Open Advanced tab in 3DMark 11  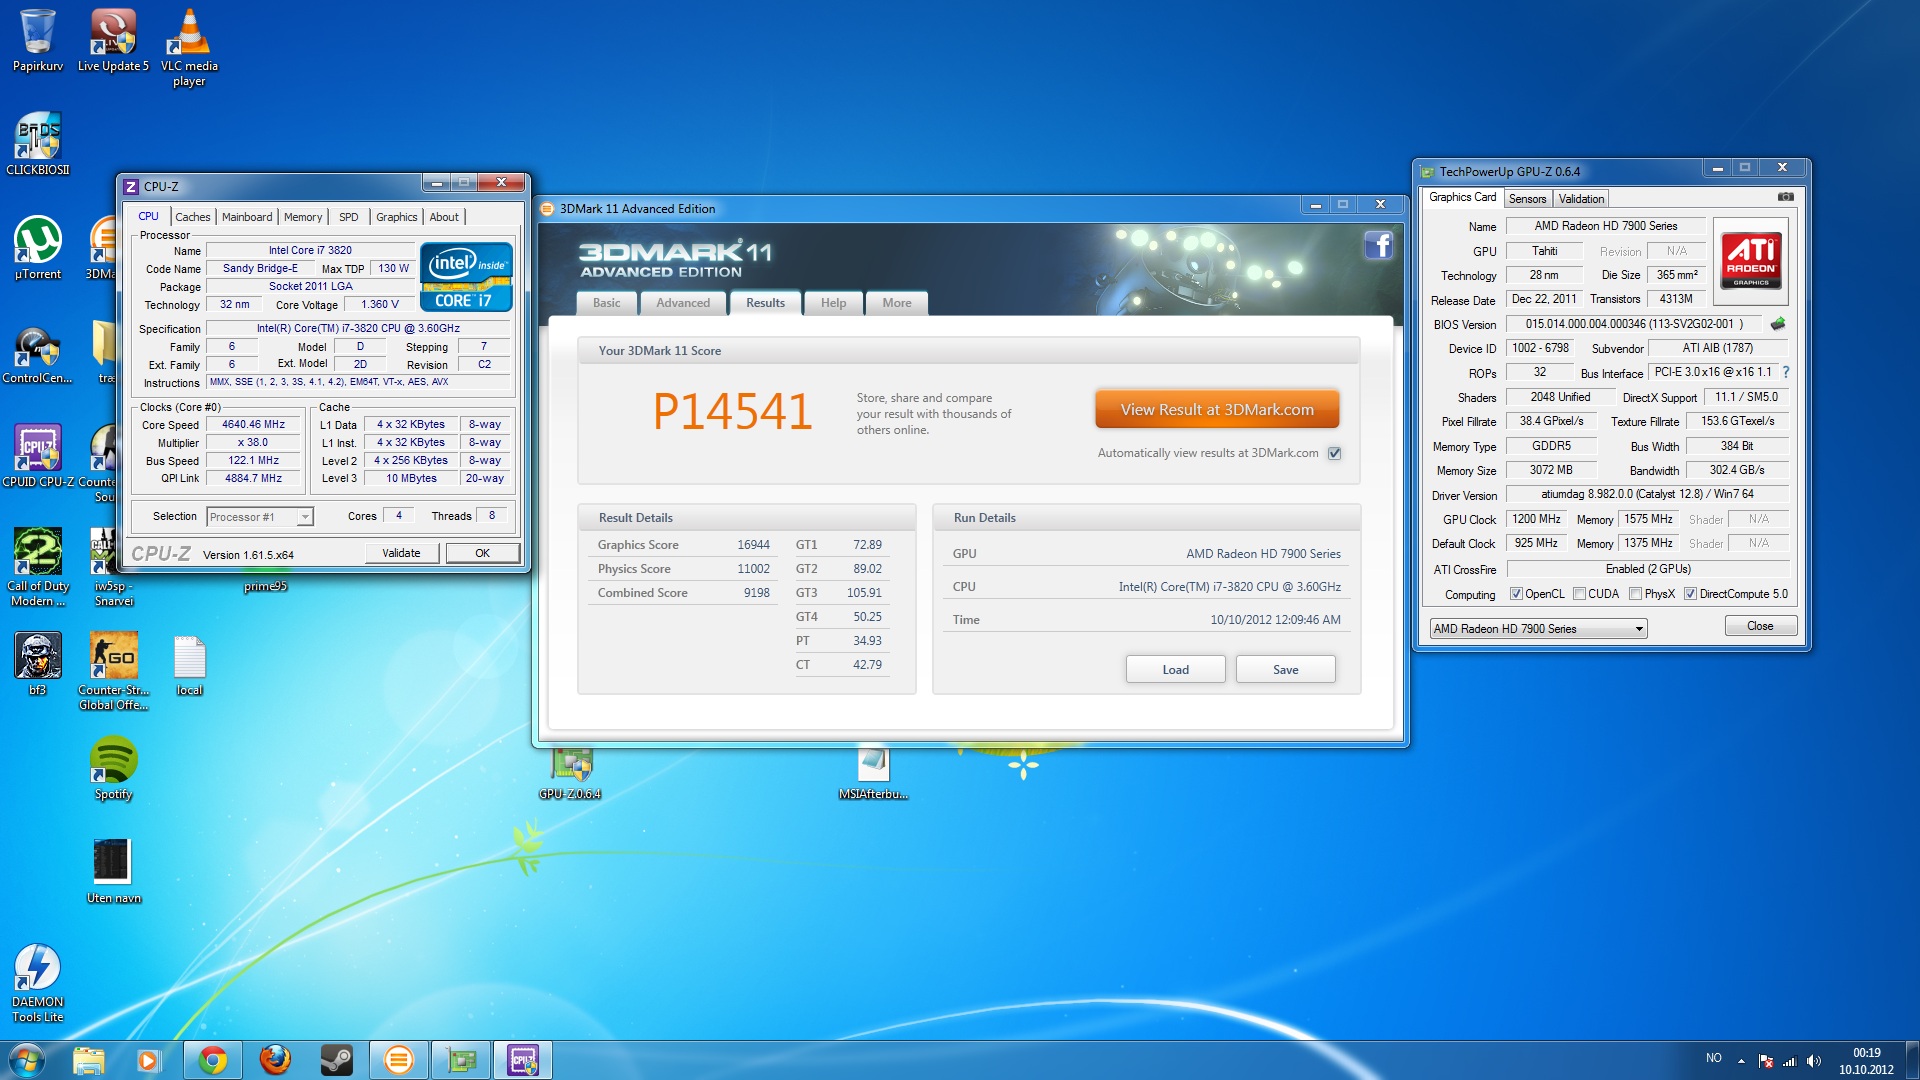pyautogui.click(x=683, y=303)
